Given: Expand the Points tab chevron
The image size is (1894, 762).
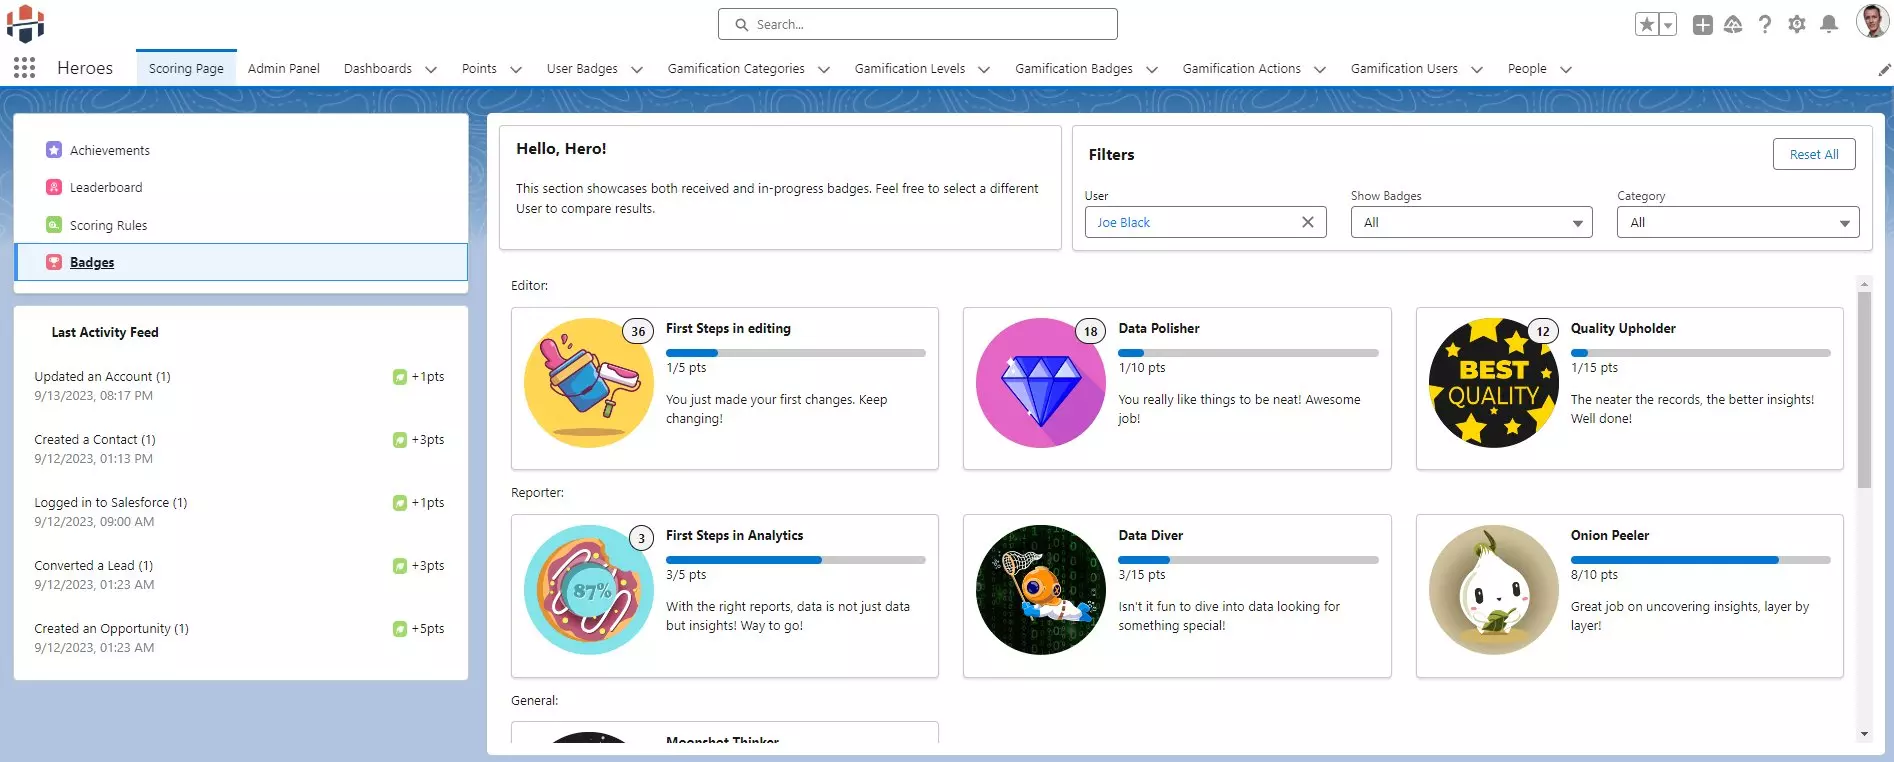Looking at the screenshot, I should point(516,69).
